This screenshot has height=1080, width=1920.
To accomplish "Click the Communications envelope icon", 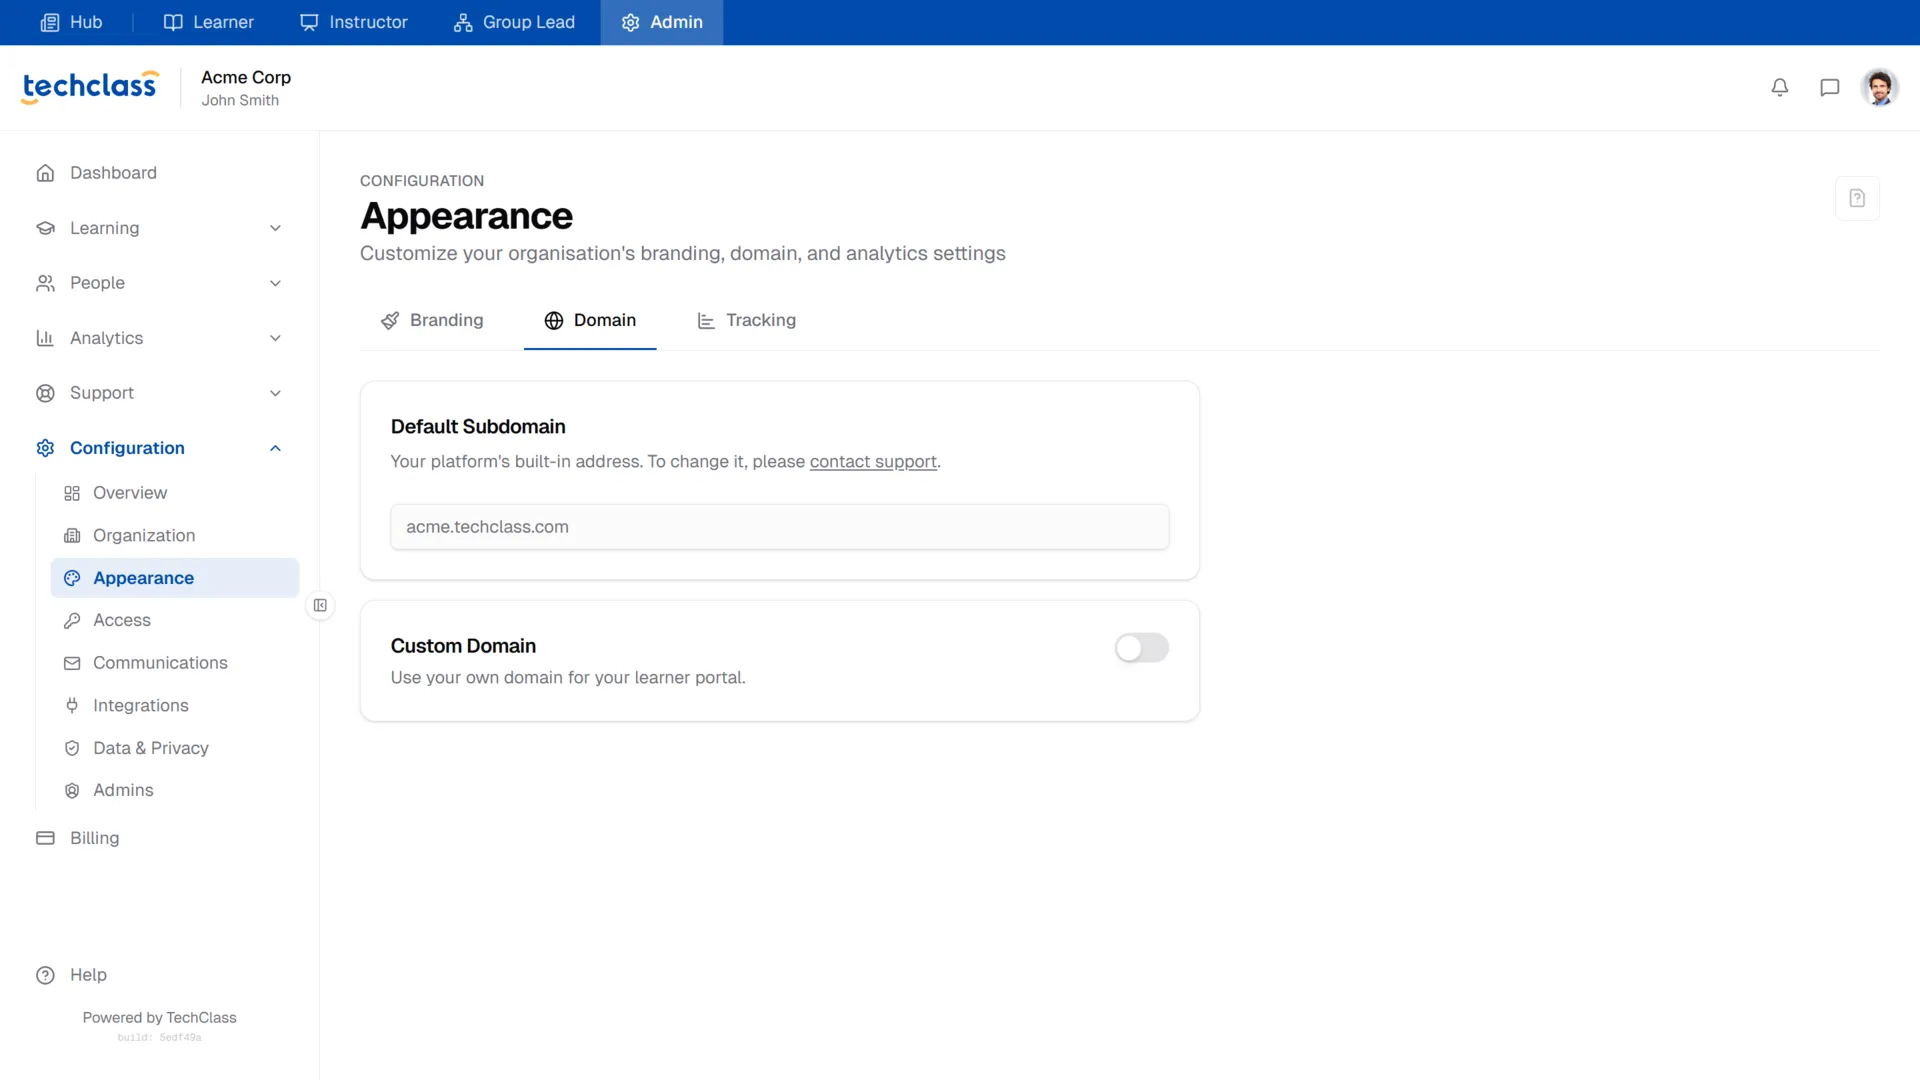I will [72, 663].
